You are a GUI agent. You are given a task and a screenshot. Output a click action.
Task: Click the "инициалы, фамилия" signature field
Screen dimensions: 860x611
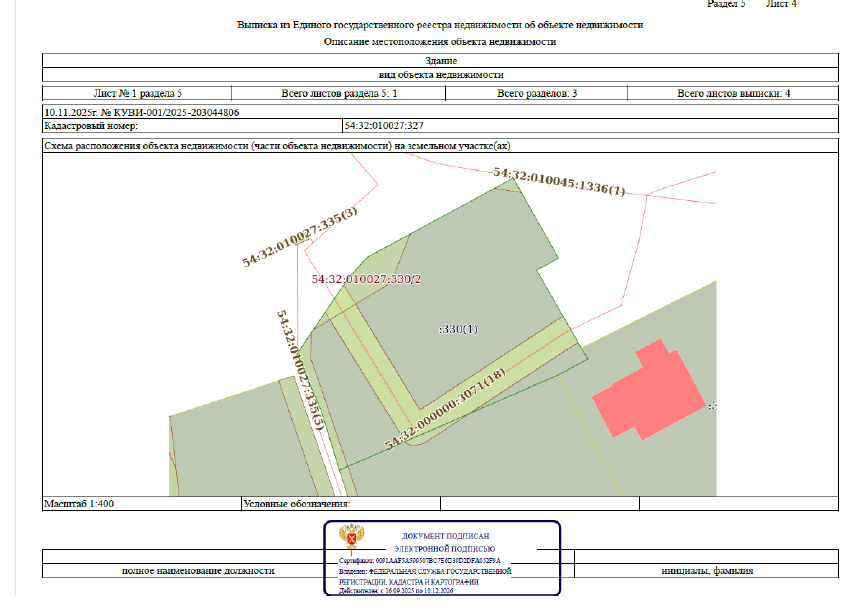coord(707,571)
